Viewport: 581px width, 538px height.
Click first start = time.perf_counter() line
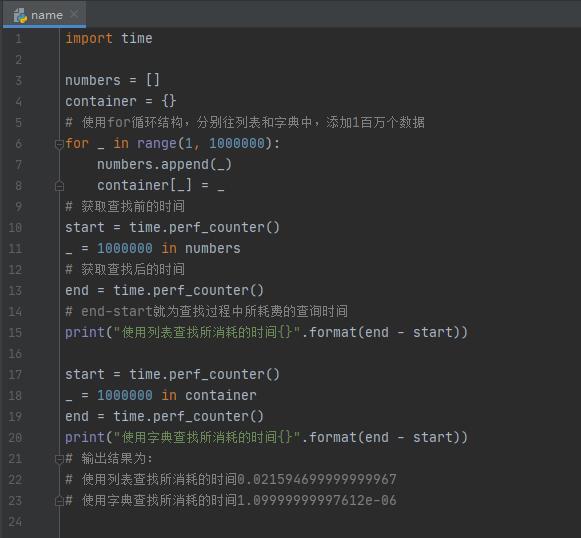pos(172,227)
